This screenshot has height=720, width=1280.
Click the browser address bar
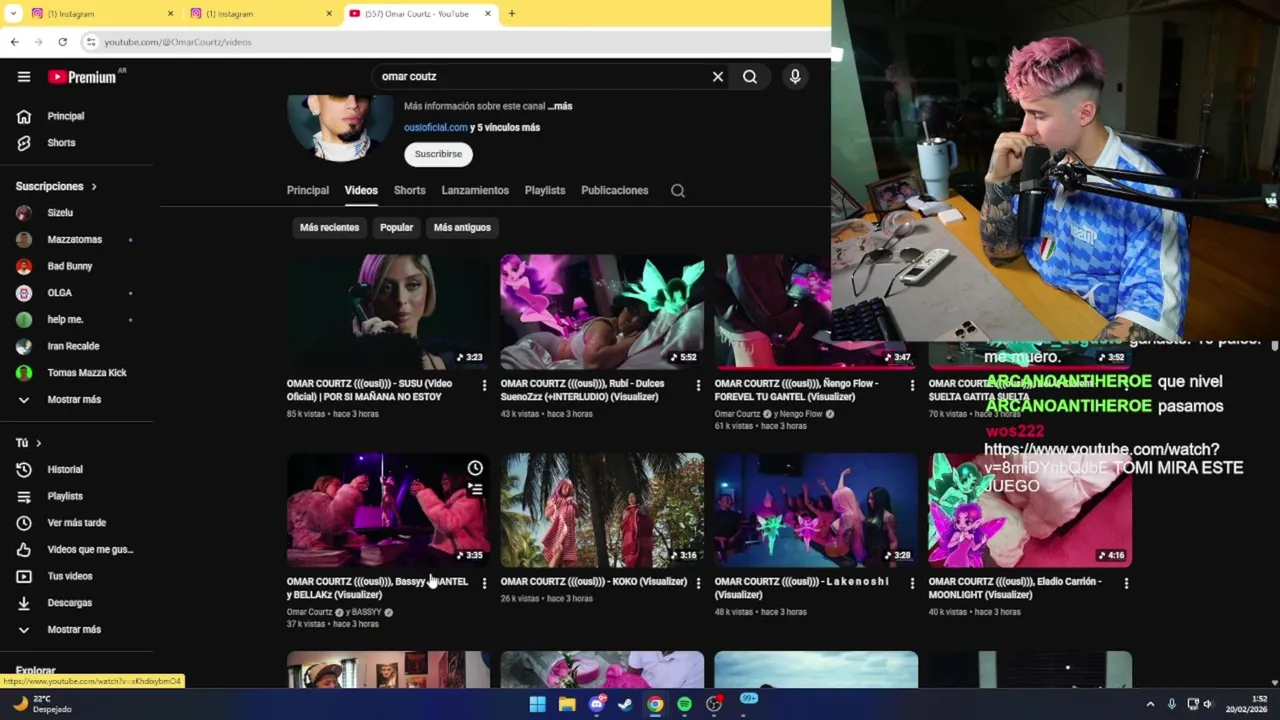[450, 42]
